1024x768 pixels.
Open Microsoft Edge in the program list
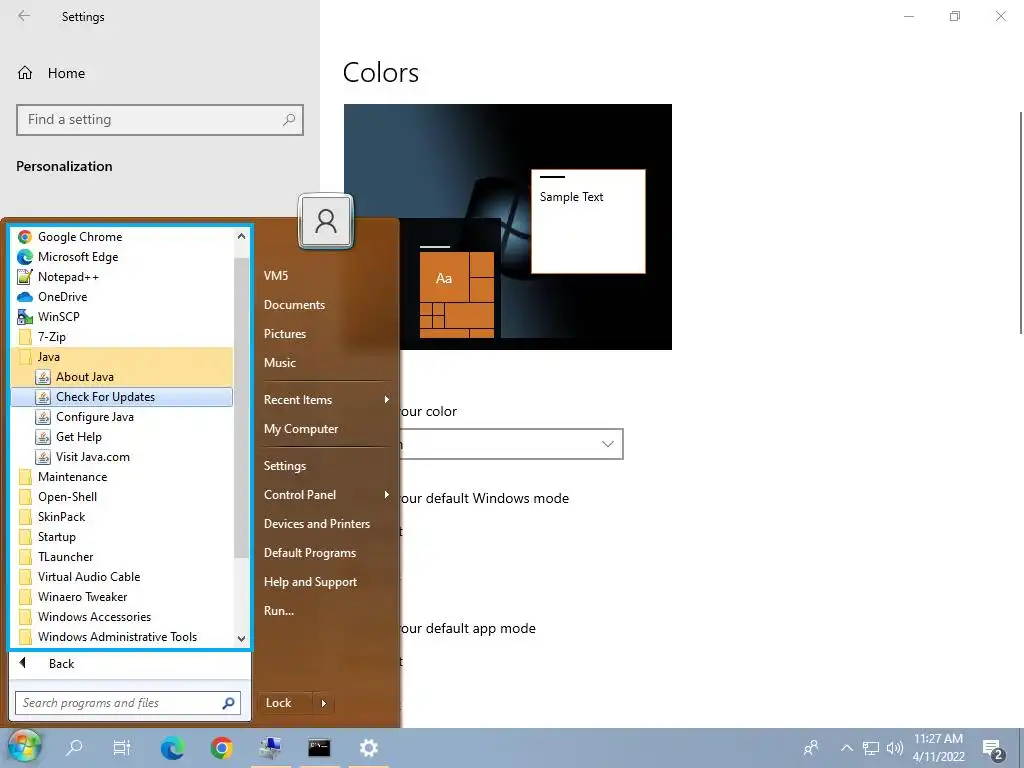tap(121, 257)
